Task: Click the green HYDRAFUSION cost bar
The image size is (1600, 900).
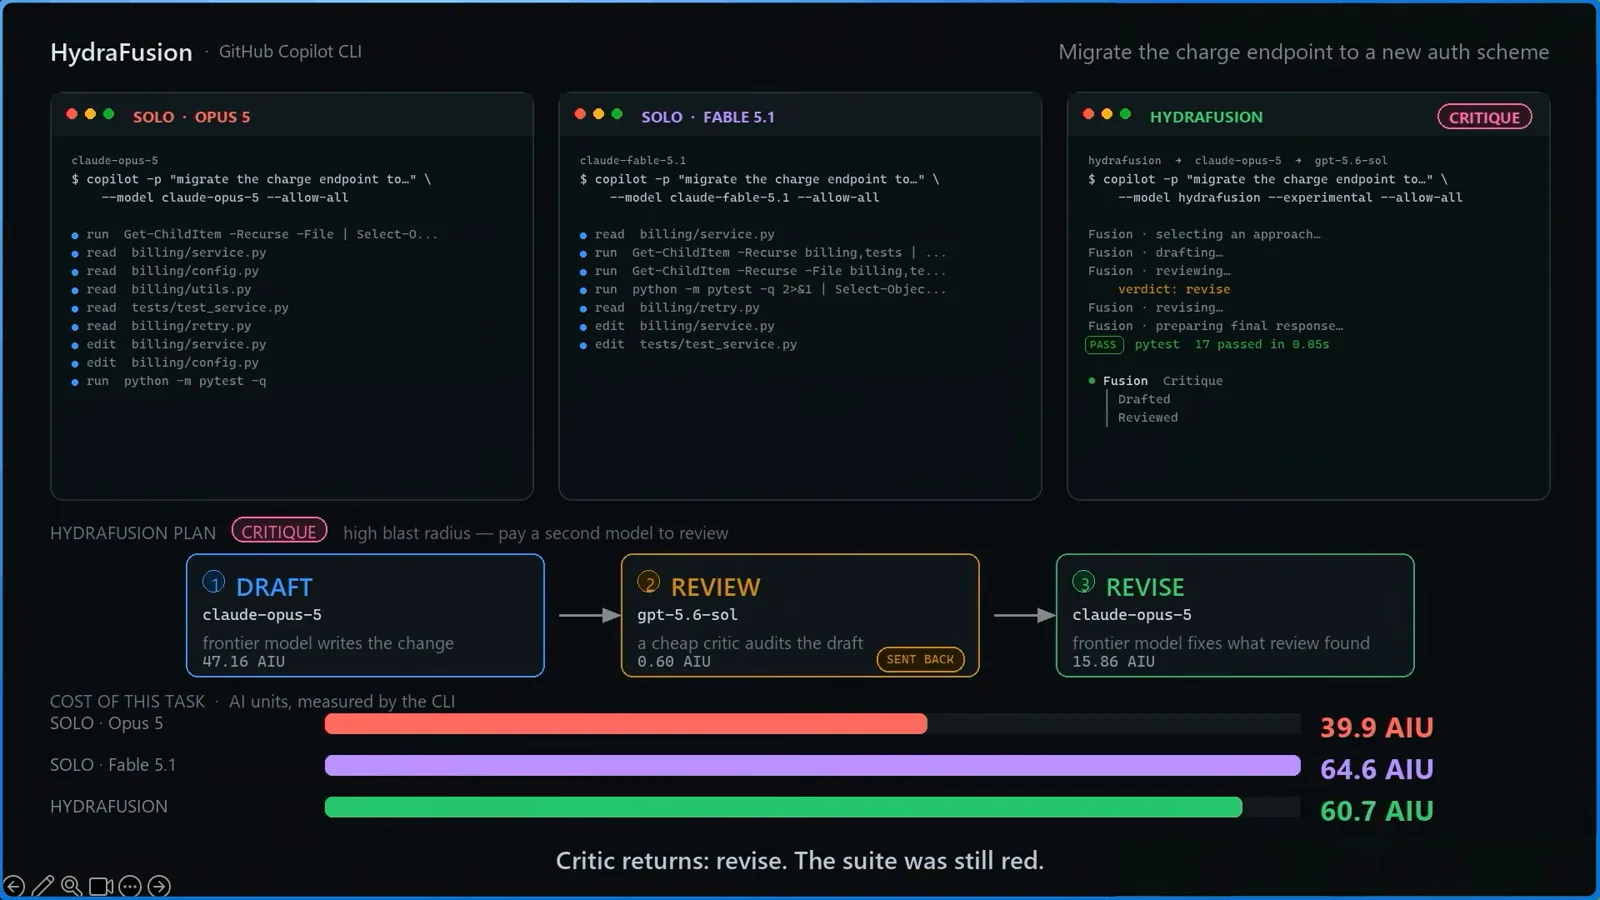Action: click(783, 807)
